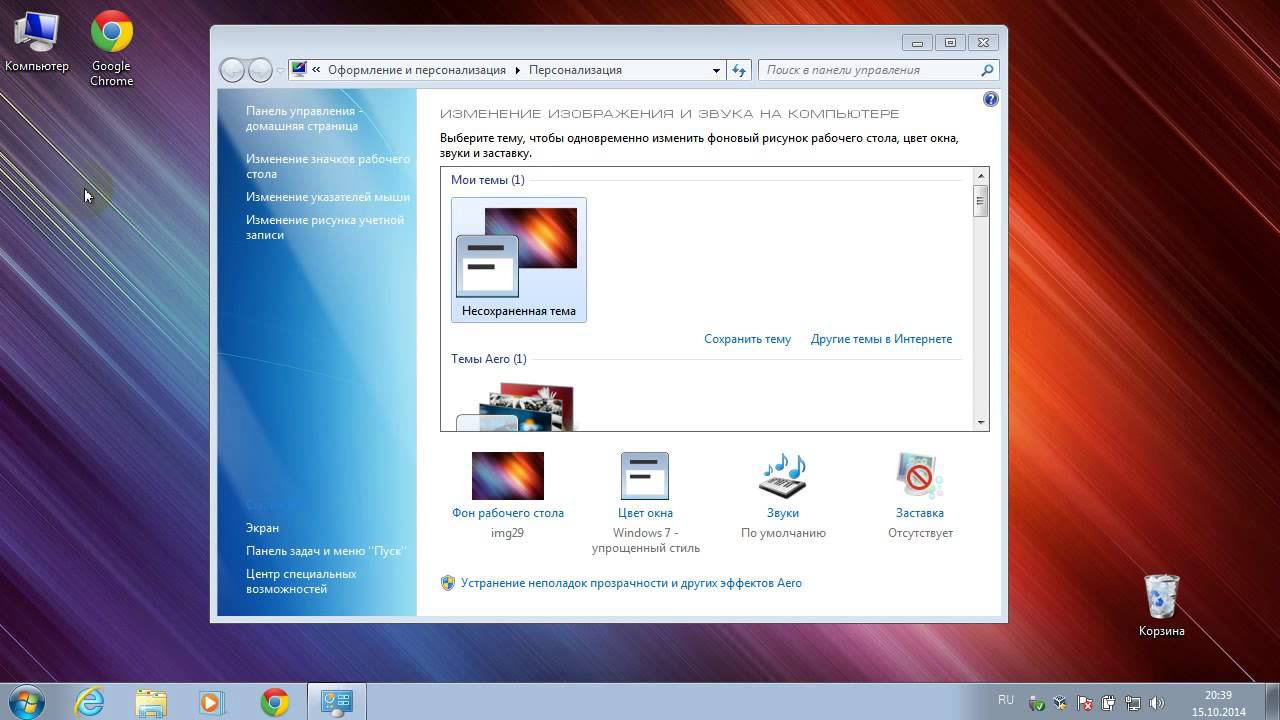Image resolution: width=1280 pixels, height=720 pixels.
Task: Launch Internet Explorer from the taskbar
Action: pyautogui.click(x=90, y=702)
